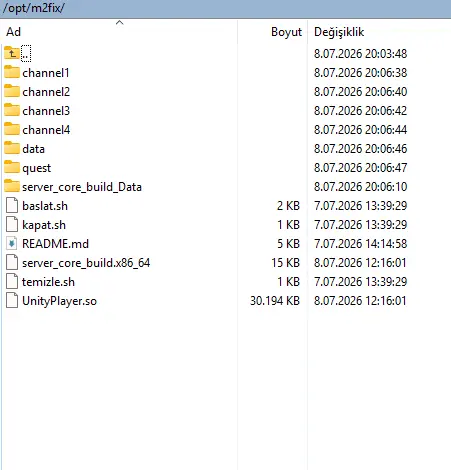Click the quest folder icon
The width and height of the screenshot is (451, 470).
(12, 167)
